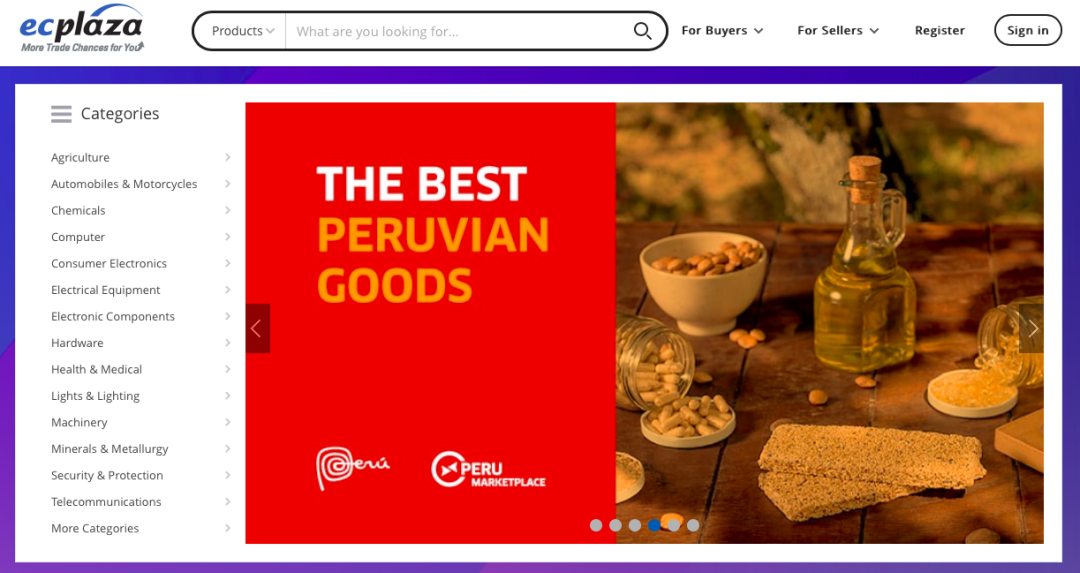Screen dimensions: 1080x573
Task: Select the first carousel indicator dot
Action: (x=596, y=525)
